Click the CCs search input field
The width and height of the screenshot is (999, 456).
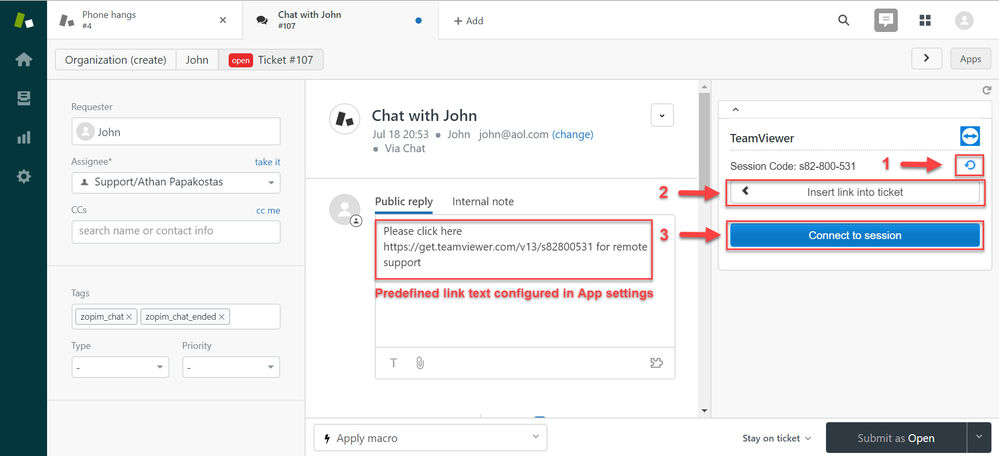click(176, 231)
